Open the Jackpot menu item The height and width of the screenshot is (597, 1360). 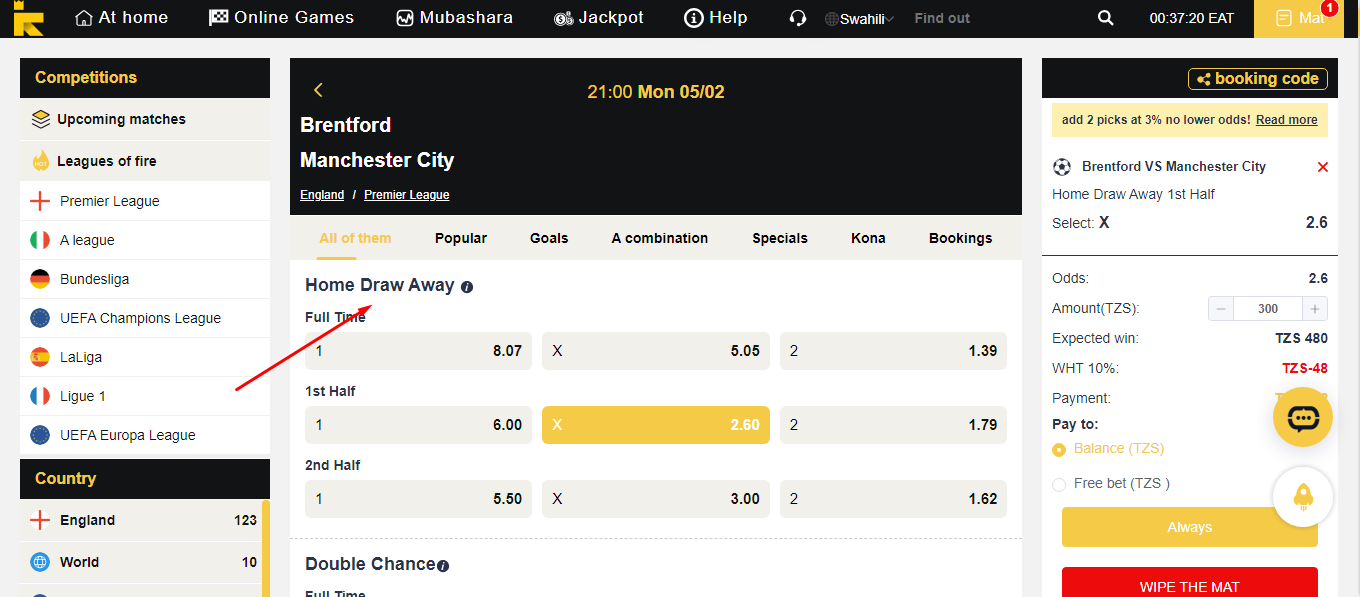[598, 18]
